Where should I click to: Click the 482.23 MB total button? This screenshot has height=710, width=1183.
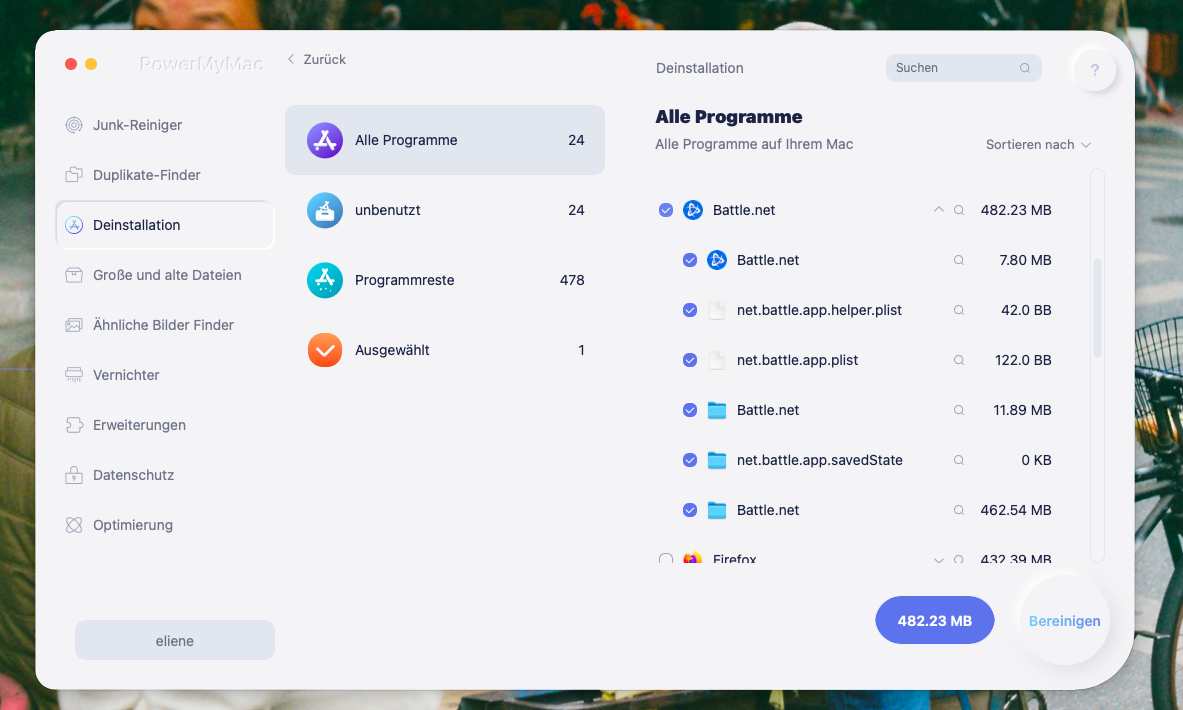(935, 620)
